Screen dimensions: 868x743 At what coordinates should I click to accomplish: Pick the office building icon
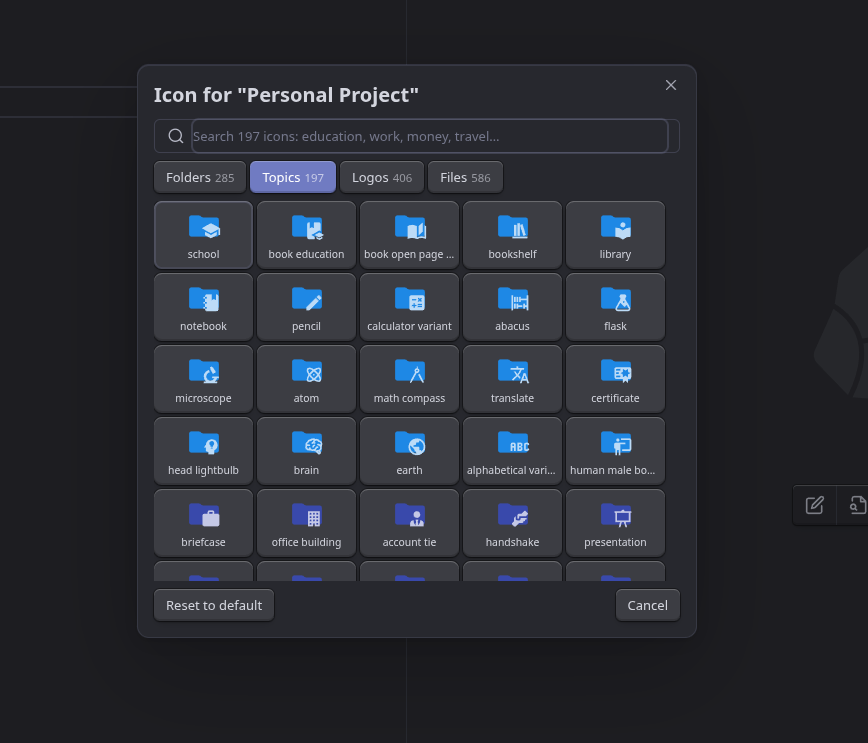click(x=306, y=523)
